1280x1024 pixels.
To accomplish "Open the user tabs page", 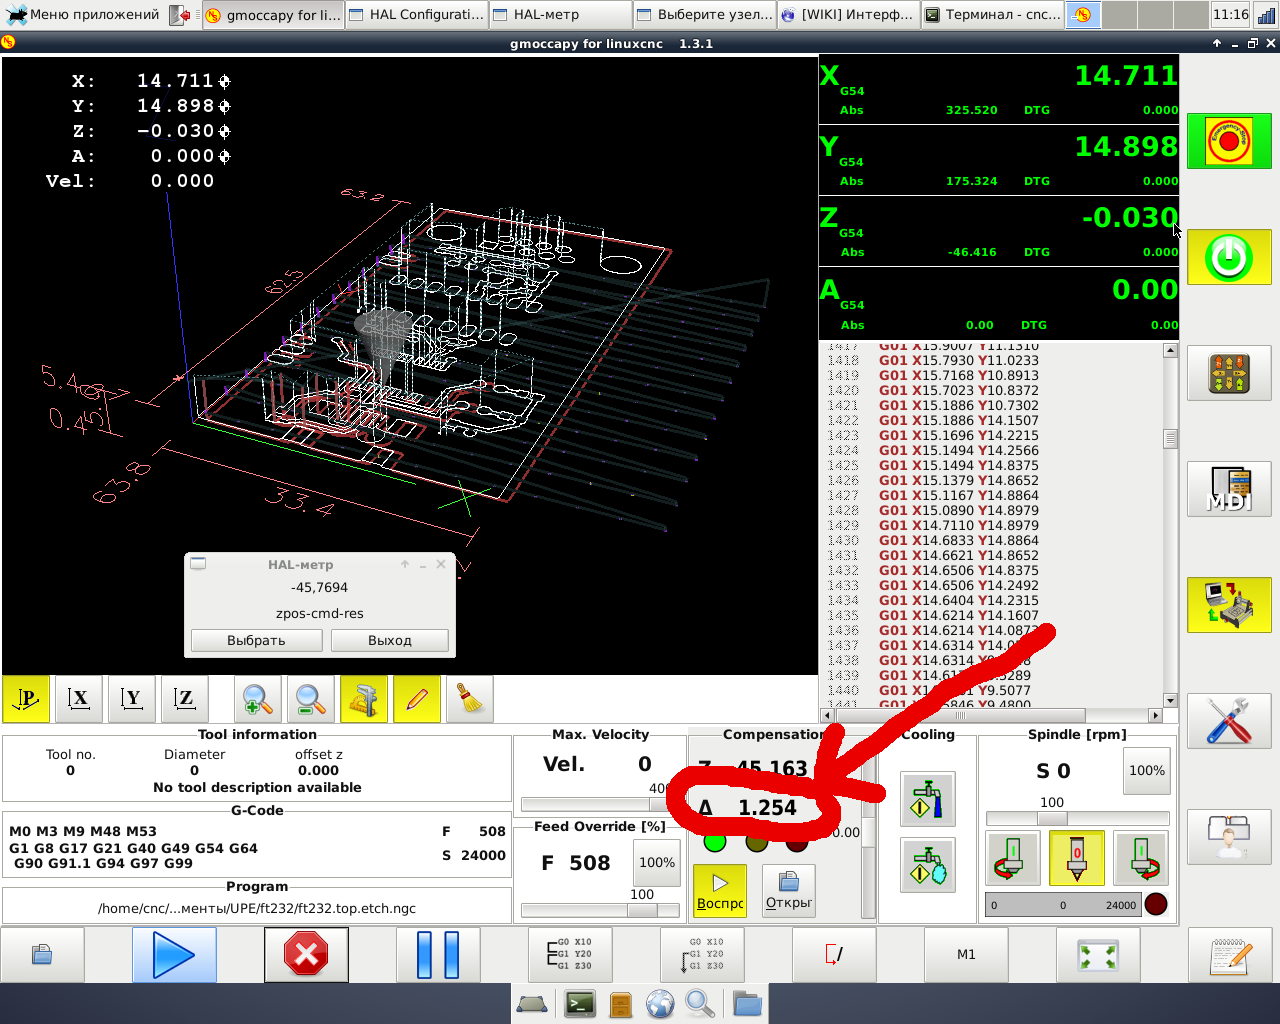I will pos(1229,837).
